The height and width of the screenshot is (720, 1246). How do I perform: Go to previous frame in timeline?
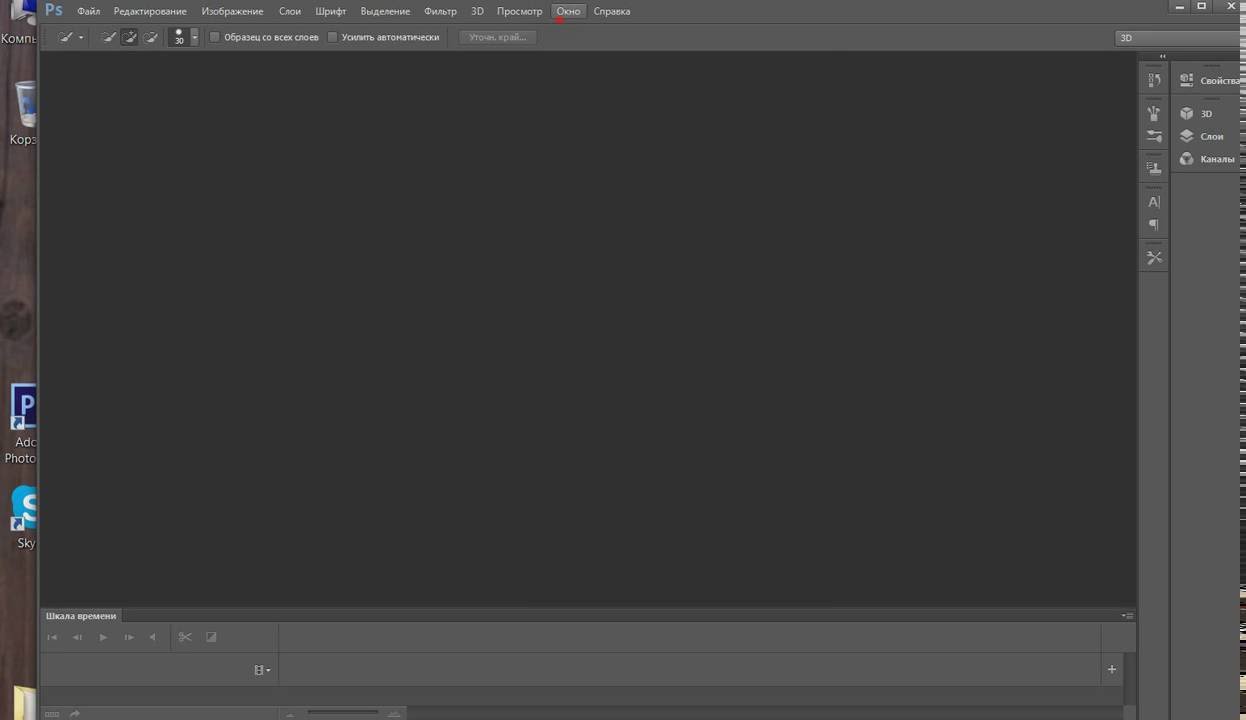pyautogui.click(x=77, y=637)
